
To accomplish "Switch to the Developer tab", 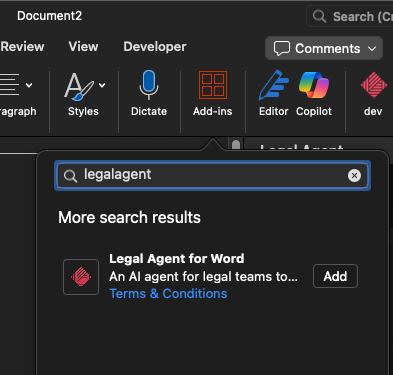I will [155, 47].
